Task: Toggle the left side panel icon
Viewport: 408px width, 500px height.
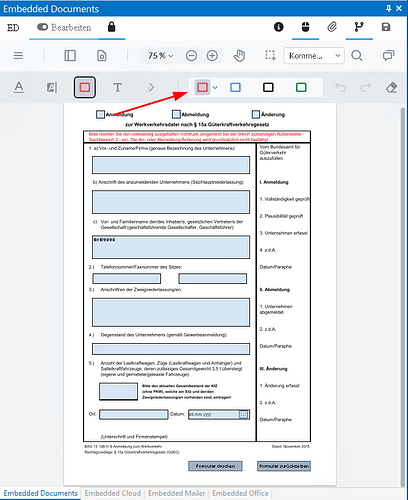Action: point(70,55)
